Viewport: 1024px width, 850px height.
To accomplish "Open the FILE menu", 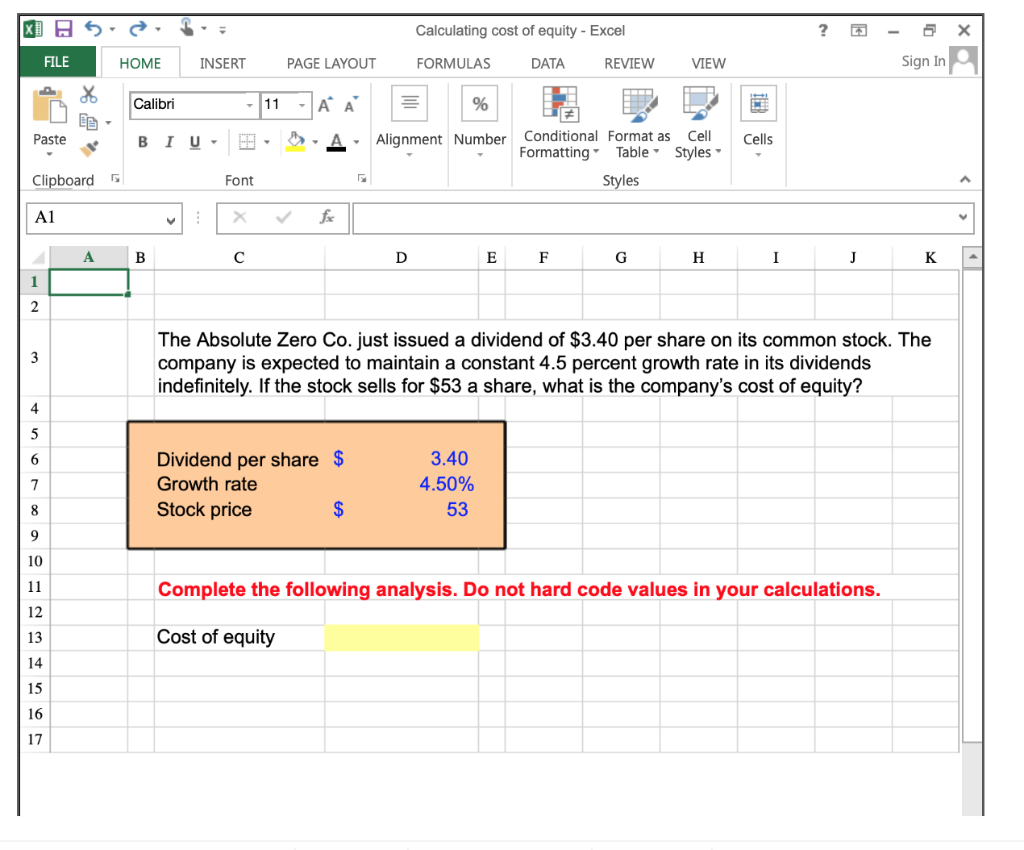I will [56, 61].
